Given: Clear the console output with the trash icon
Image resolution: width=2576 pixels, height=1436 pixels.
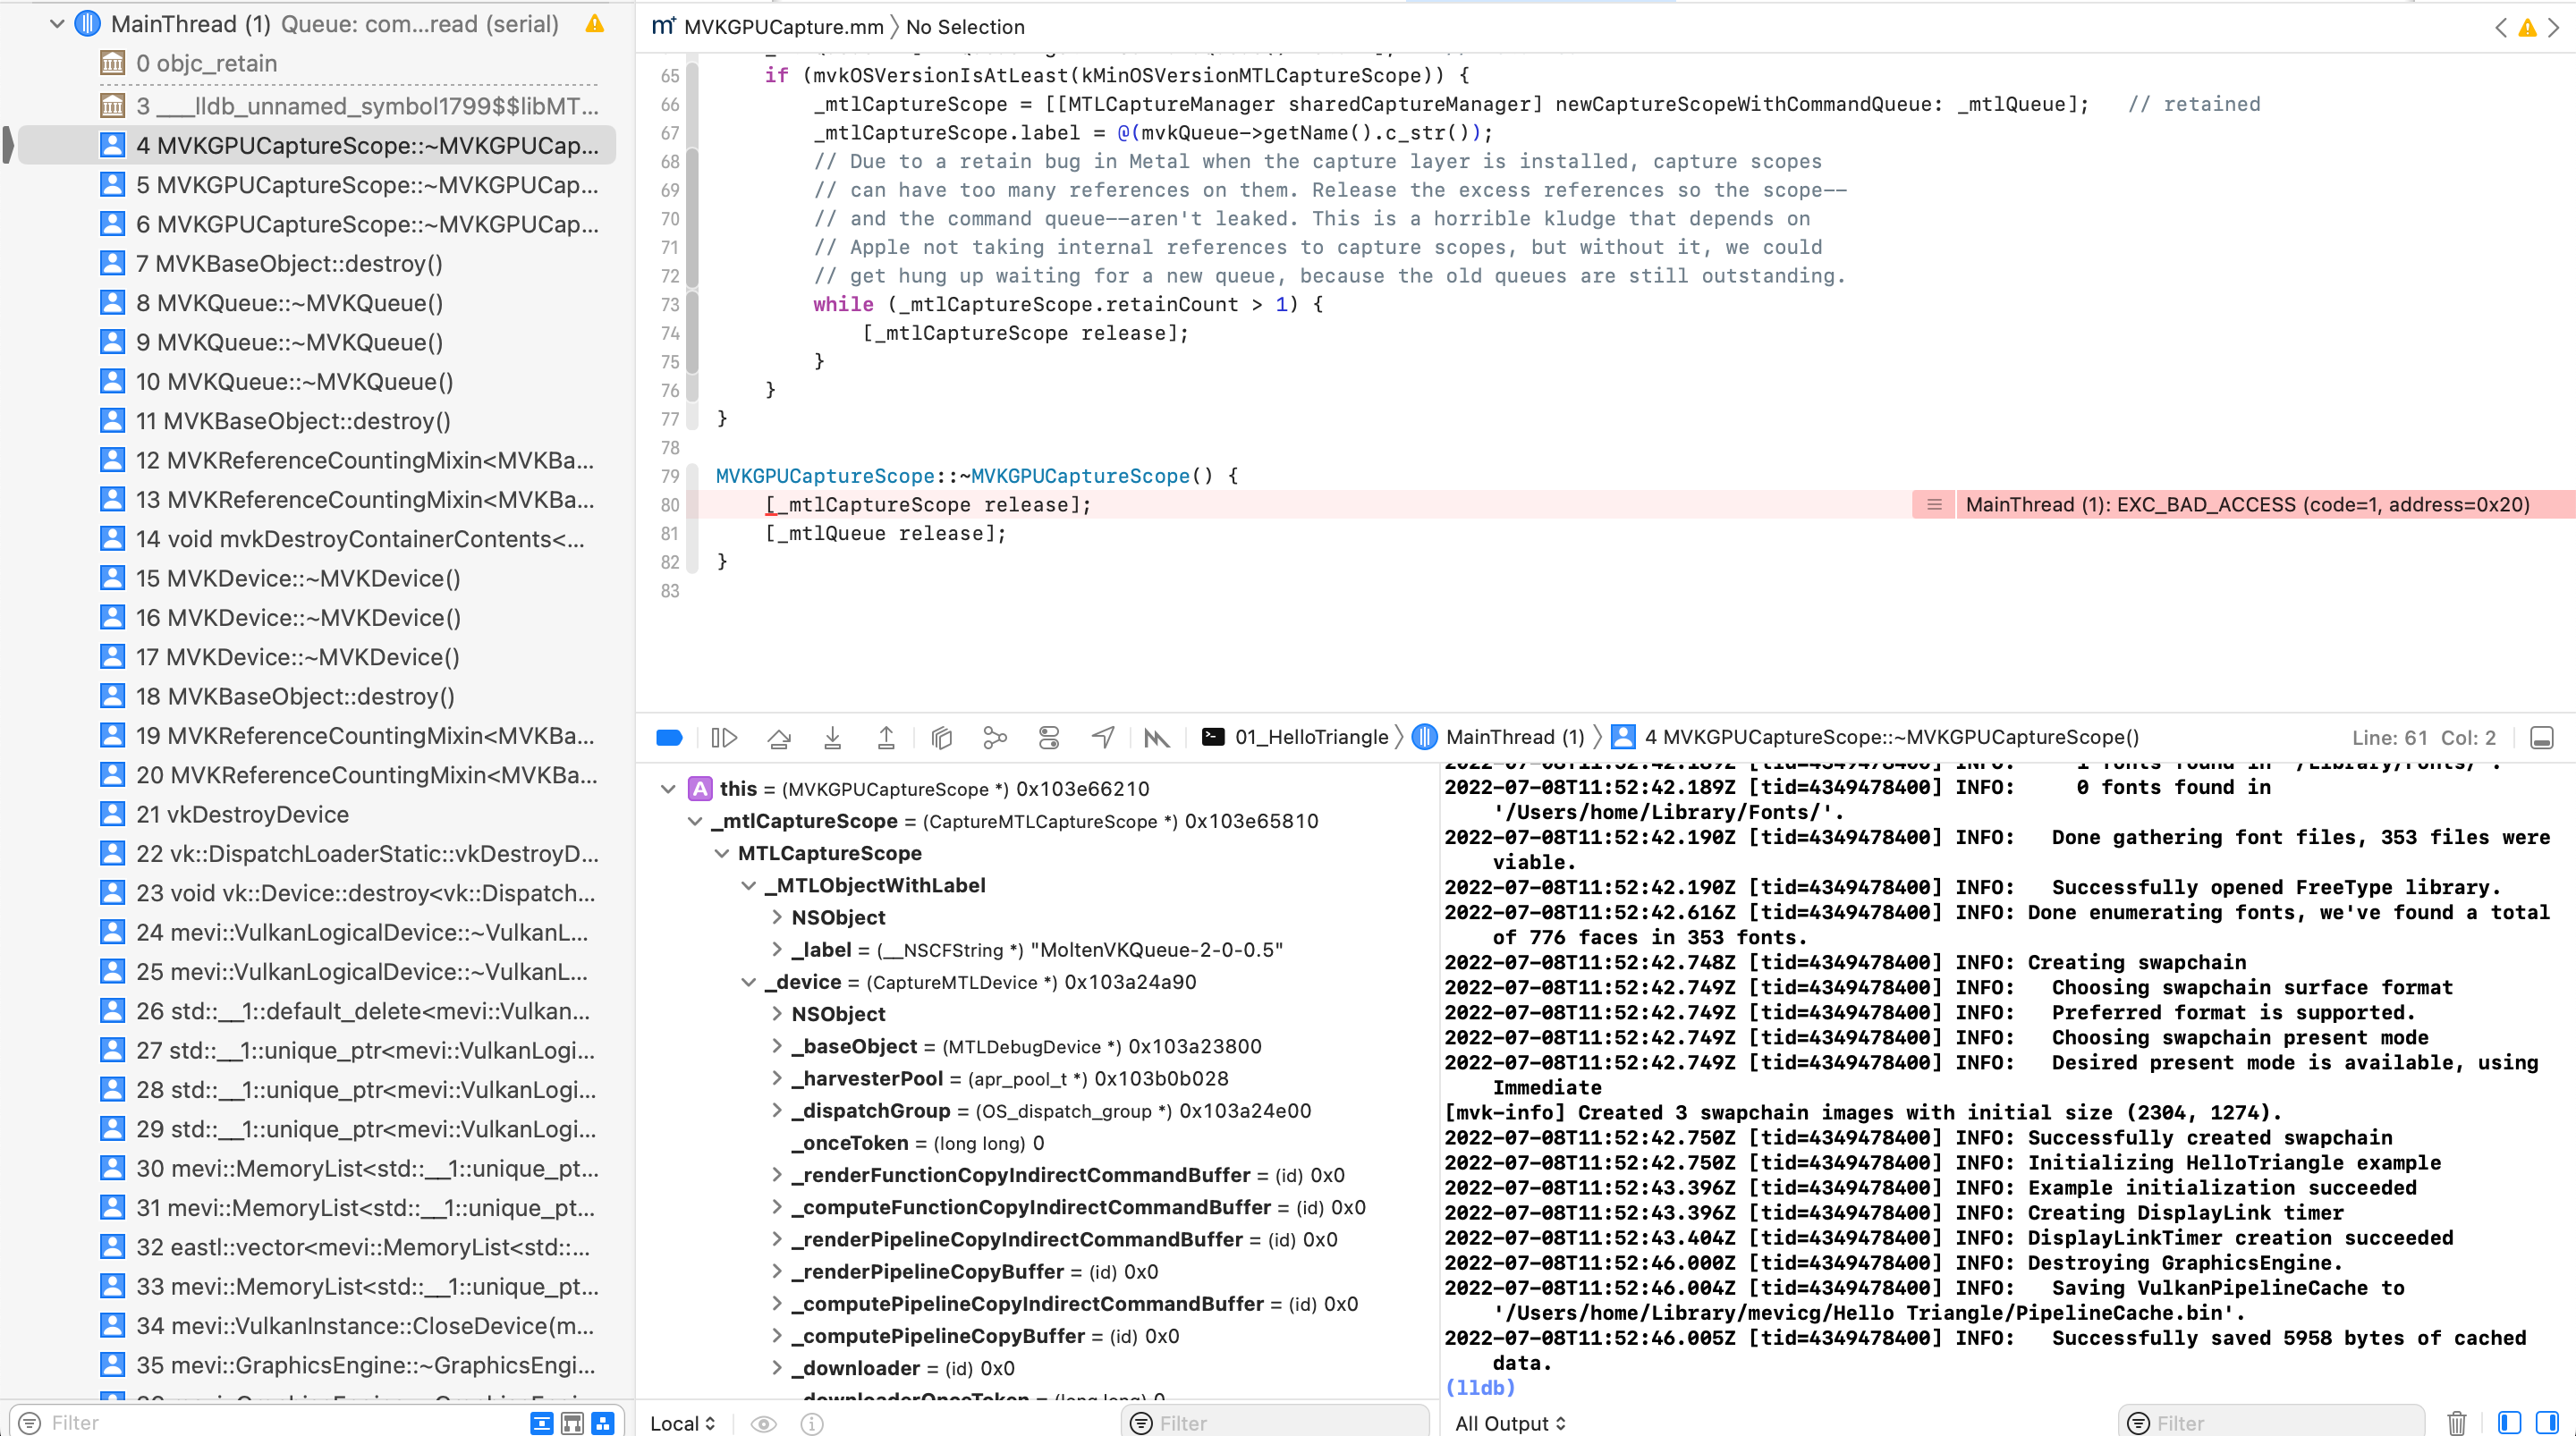Looking at the screenshot, I should point(2457,1423).
